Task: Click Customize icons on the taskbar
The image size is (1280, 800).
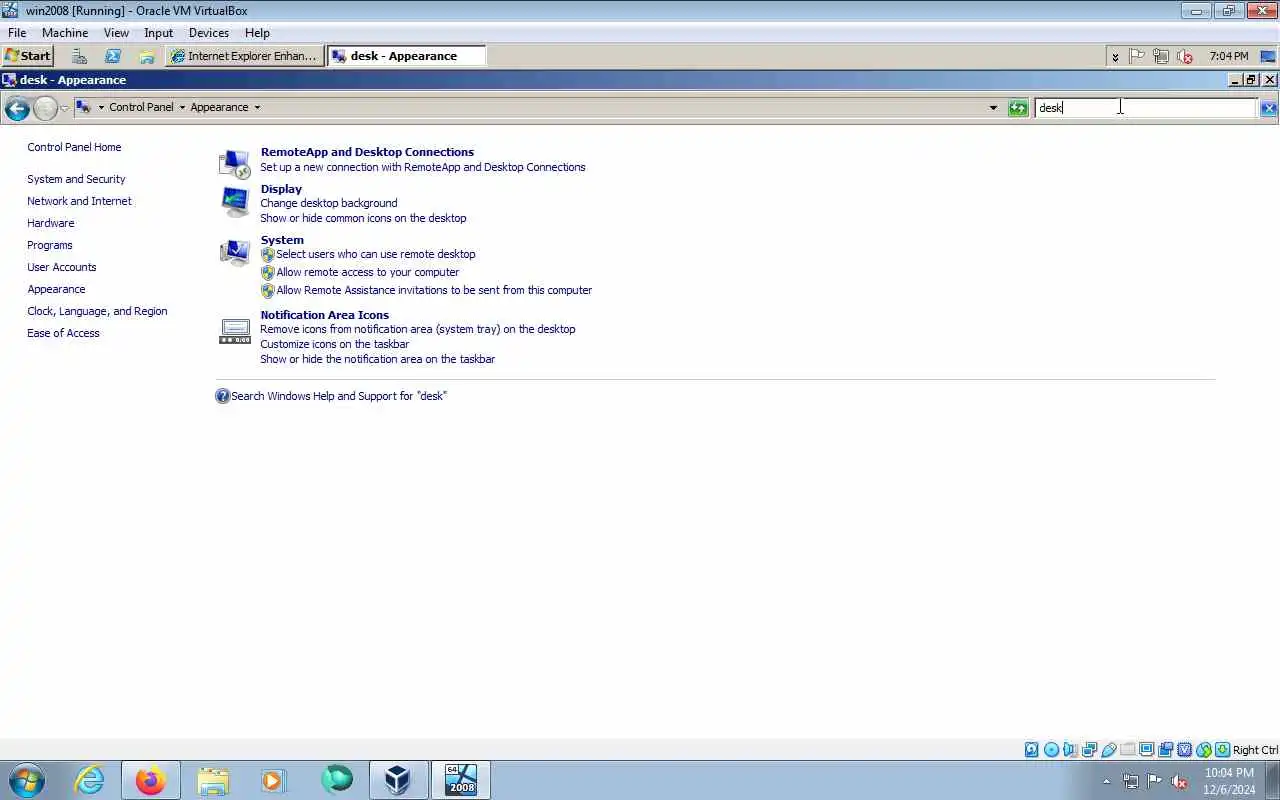Action: (x=335, y=344)
